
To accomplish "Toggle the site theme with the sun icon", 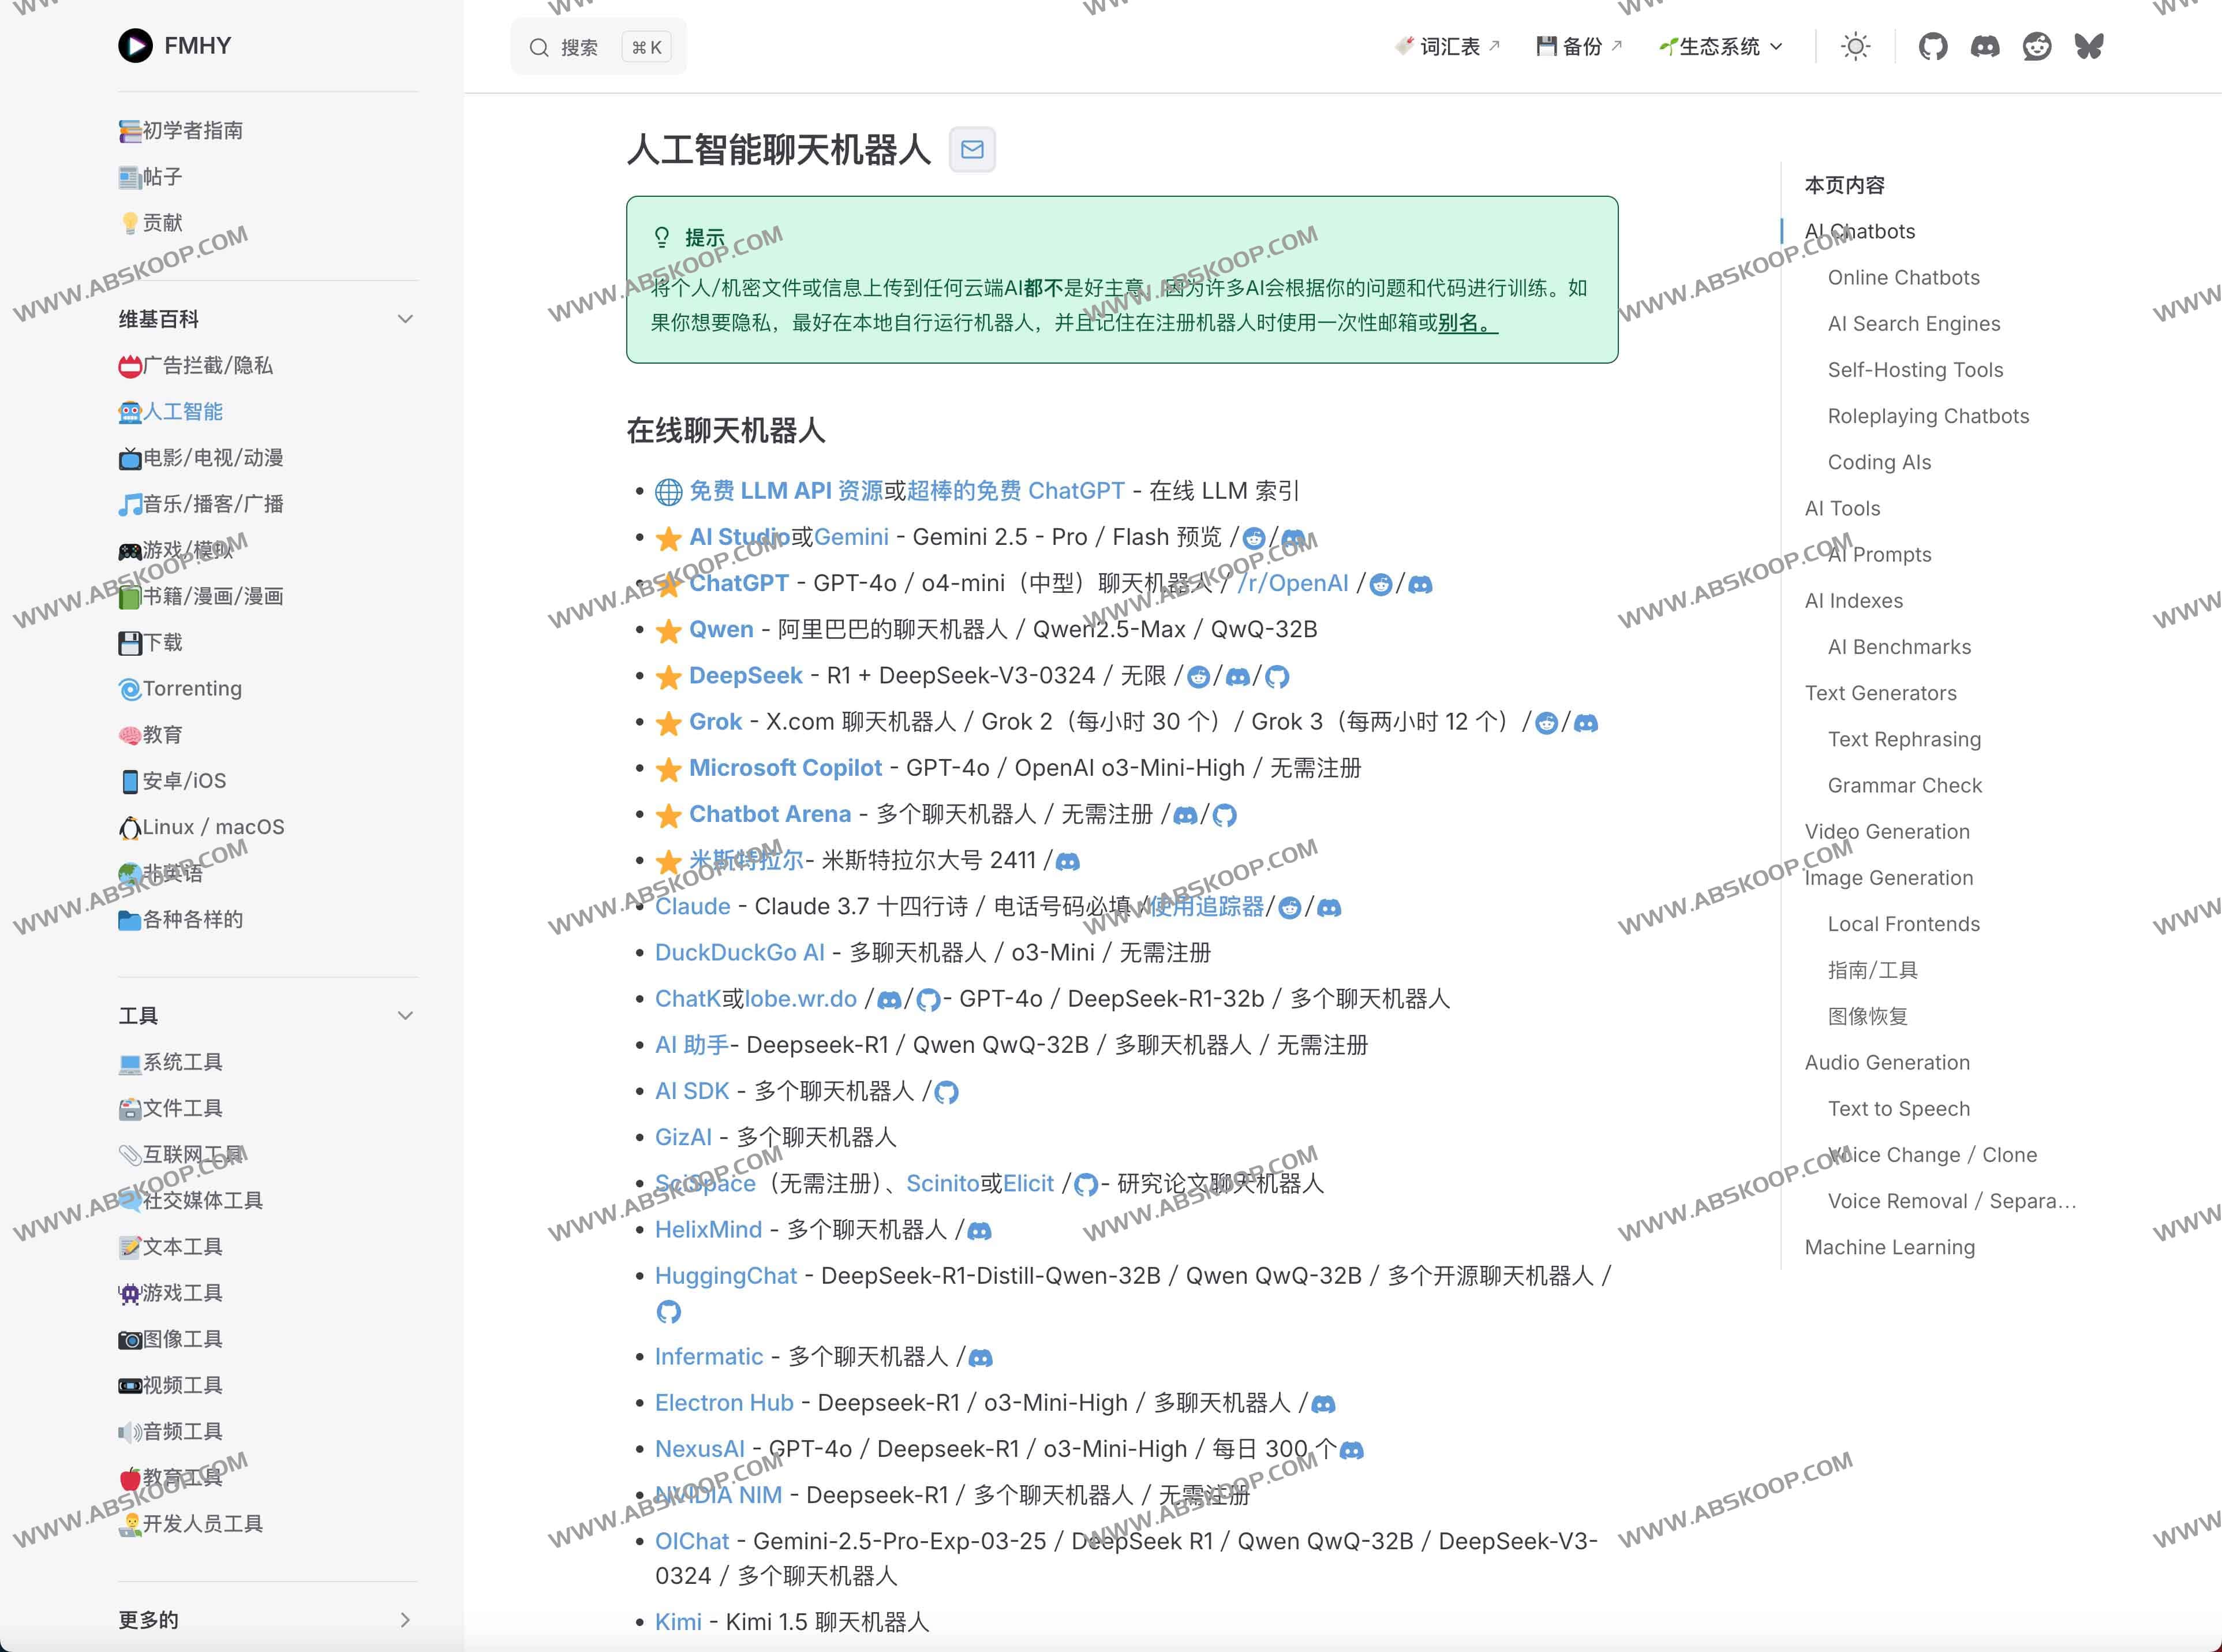I will point(1855,46).
